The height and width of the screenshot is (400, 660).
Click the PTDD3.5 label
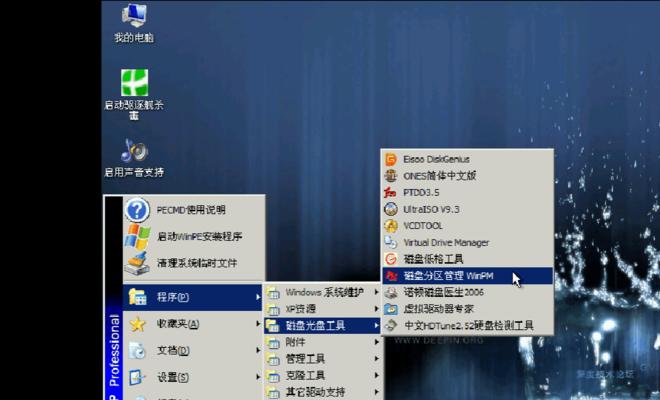pyautogui.click(x=421, y=193)
